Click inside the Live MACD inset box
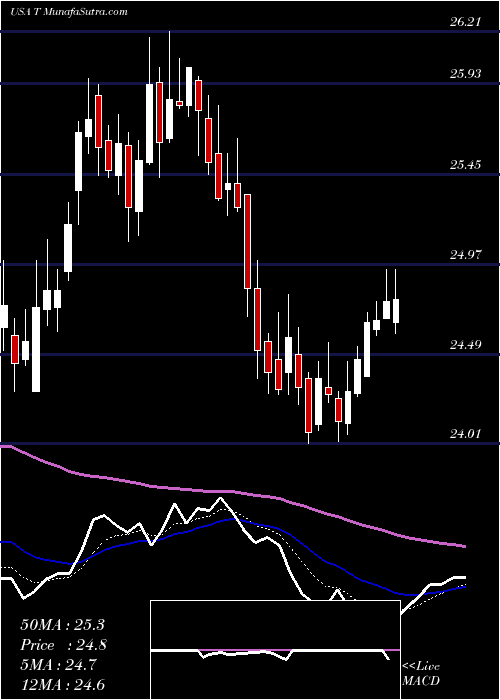The image size is (500, 700). (275, 650)
